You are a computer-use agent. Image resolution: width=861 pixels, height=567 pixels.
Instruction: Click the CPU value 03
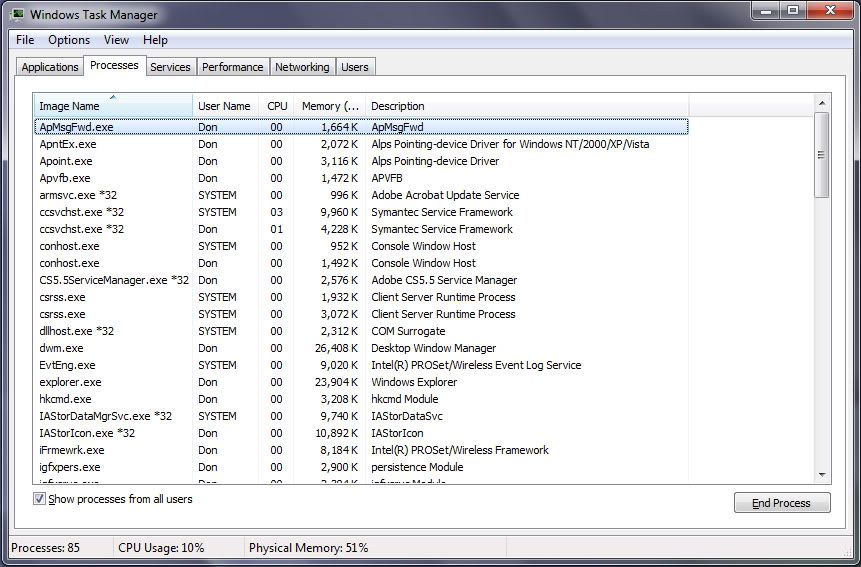pos(276,212)
